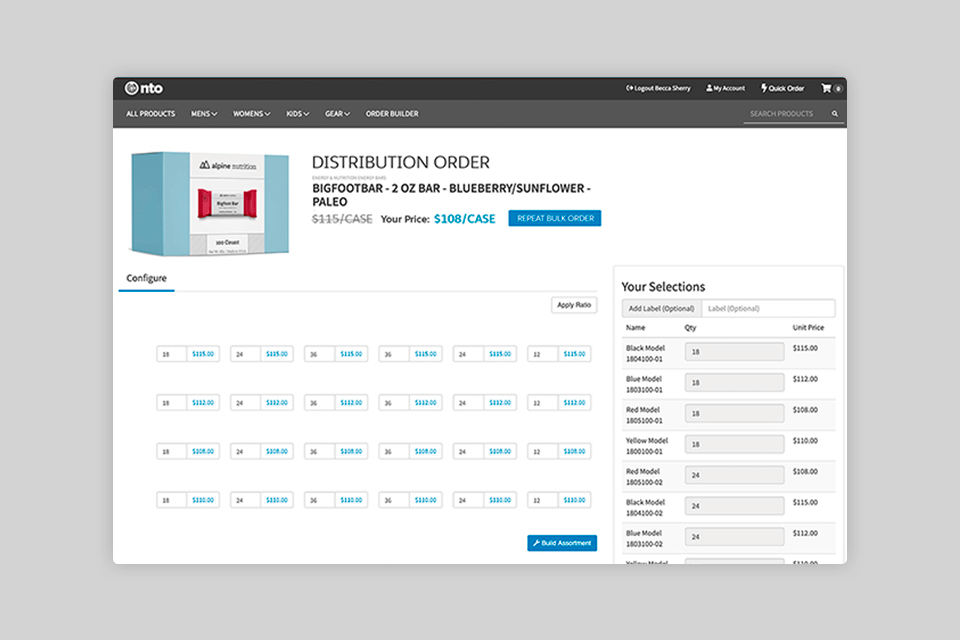Screen dimensions: 960x640
Task: Open Quick Order
Action: pyautogui.click(x=782, y=88)
